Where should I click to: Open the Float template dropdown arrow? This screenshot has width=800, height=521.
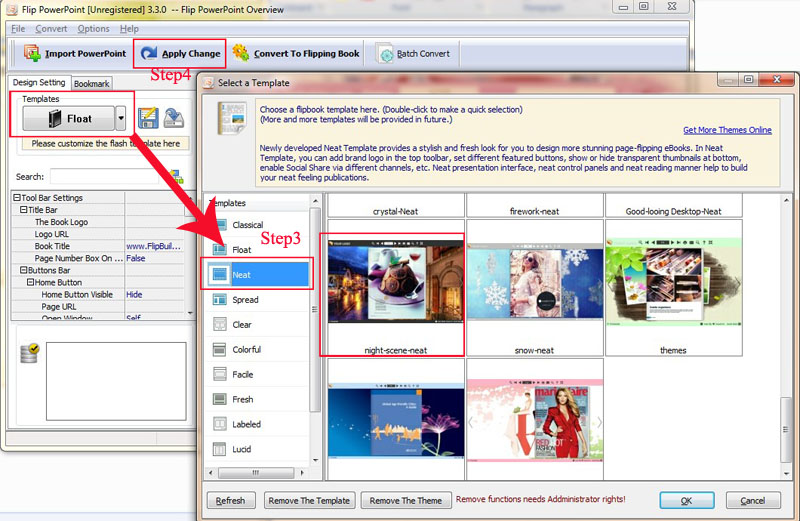(x=121, y=118)
